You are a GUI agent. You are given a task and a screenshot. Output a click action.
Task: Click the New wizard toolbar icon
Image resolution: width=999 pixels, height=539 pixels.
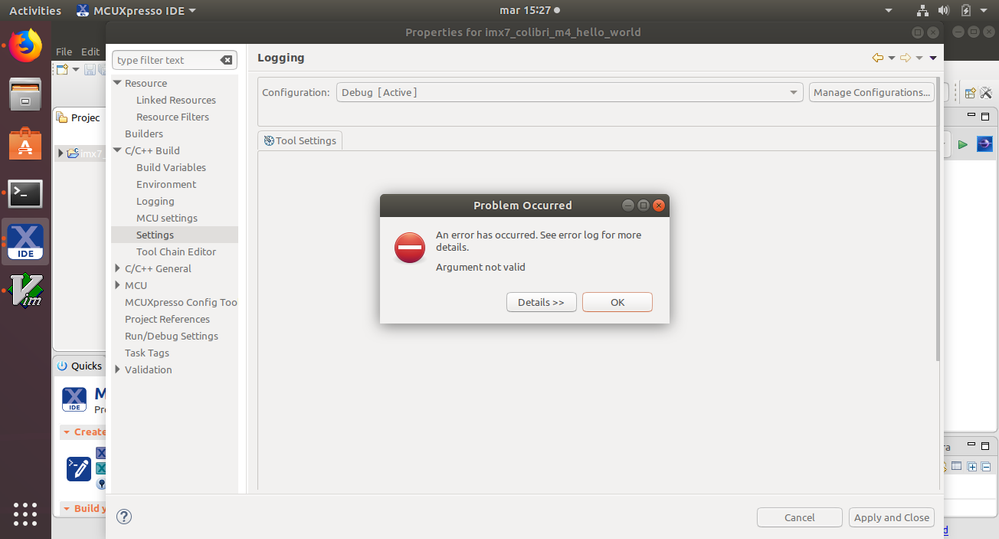coord(62,69)
